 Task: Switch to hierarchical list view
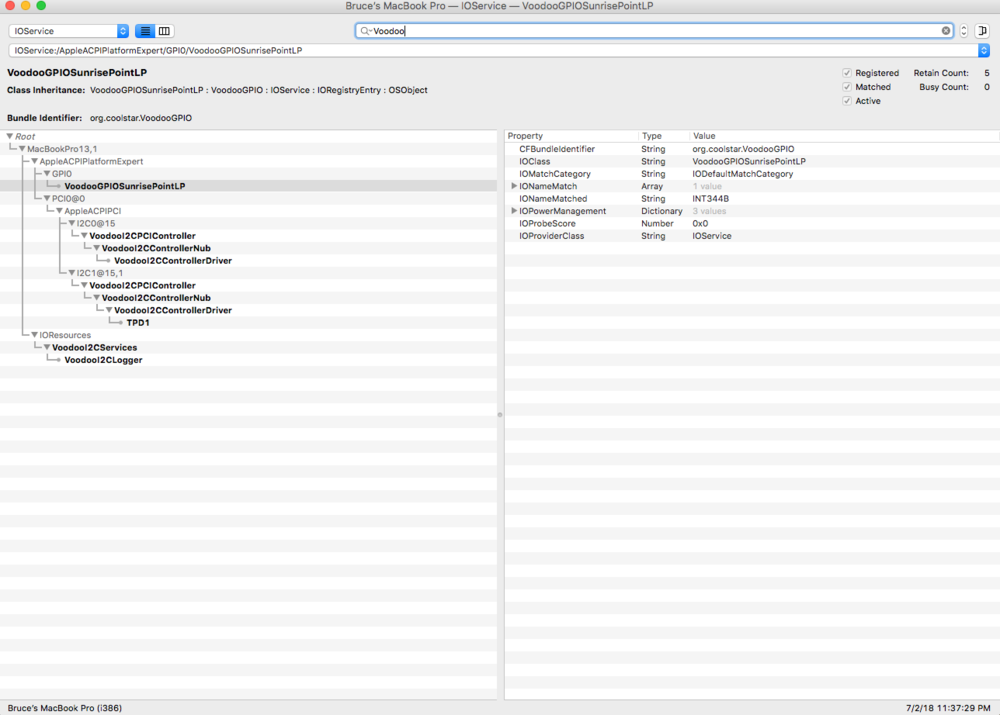145,31
